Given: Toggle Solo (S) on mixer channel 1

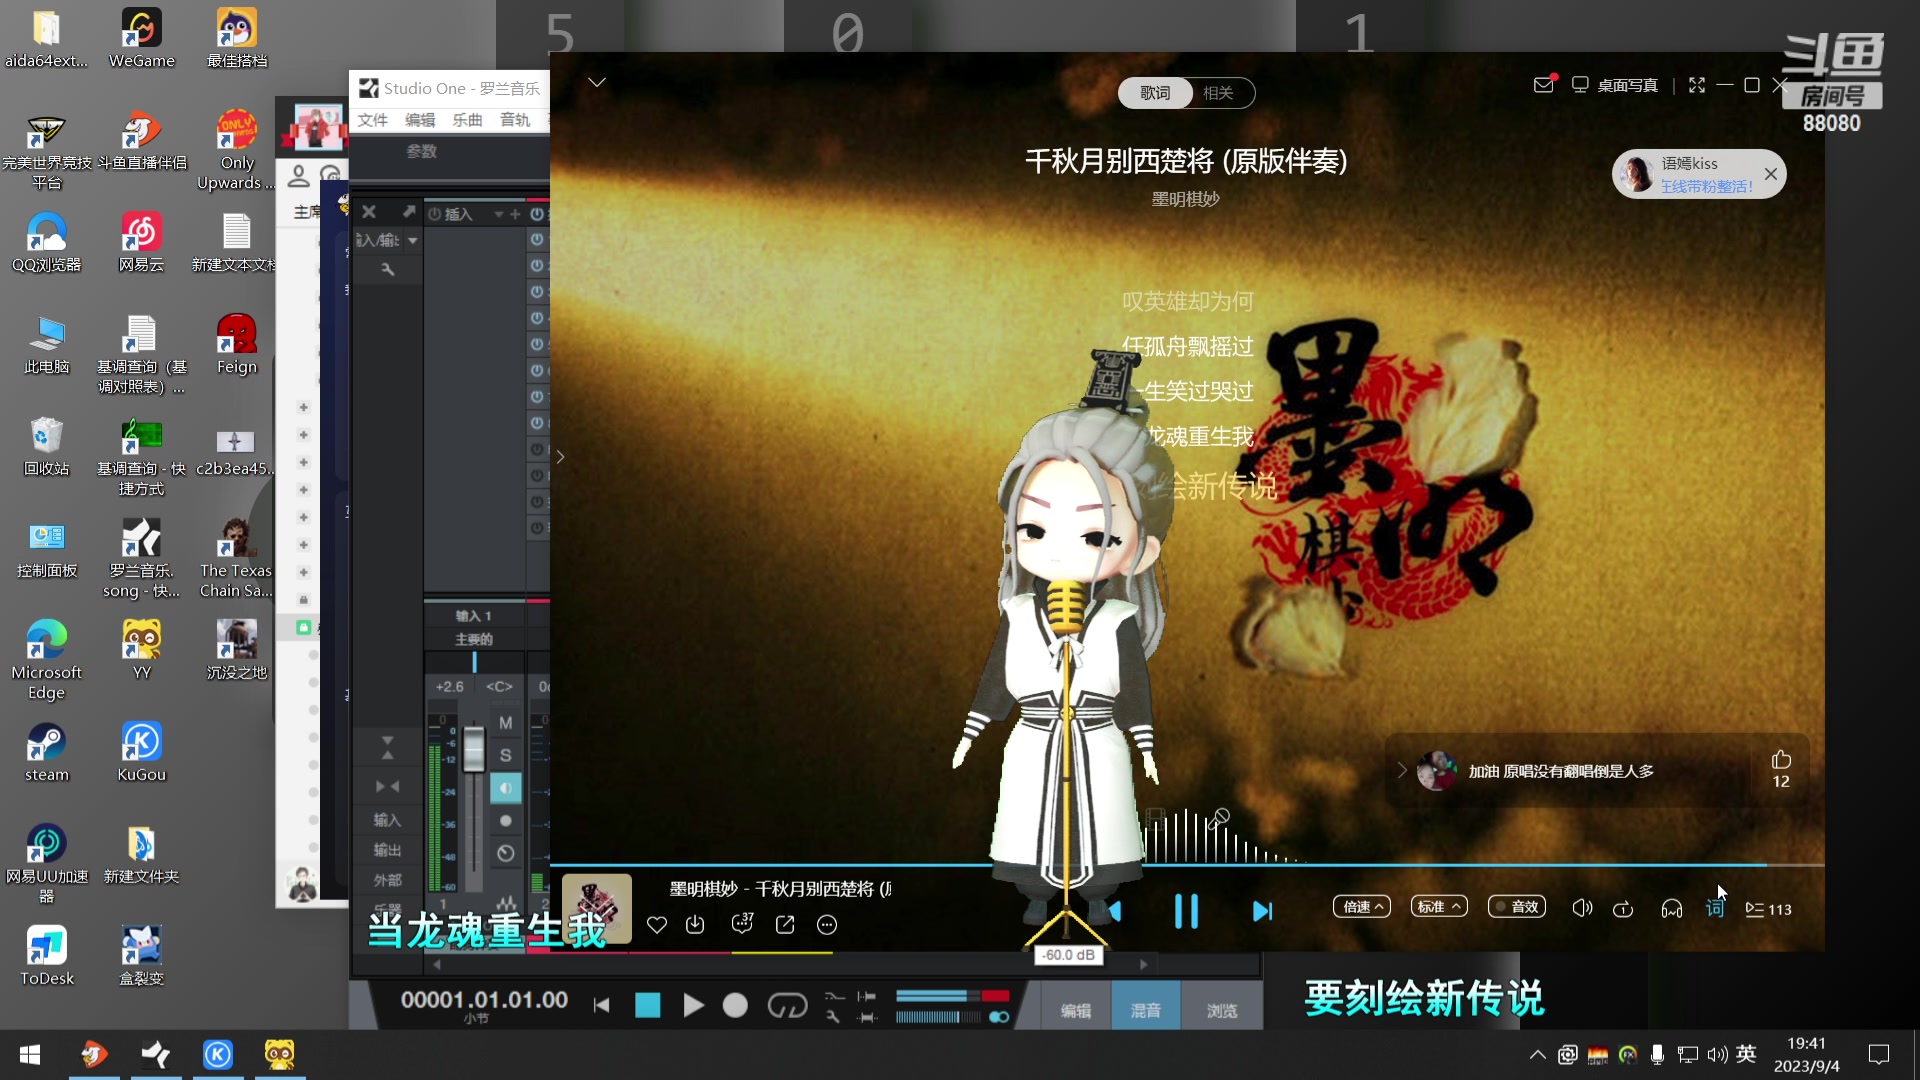Looking at the screenshot, I should [x=505, y=755].
